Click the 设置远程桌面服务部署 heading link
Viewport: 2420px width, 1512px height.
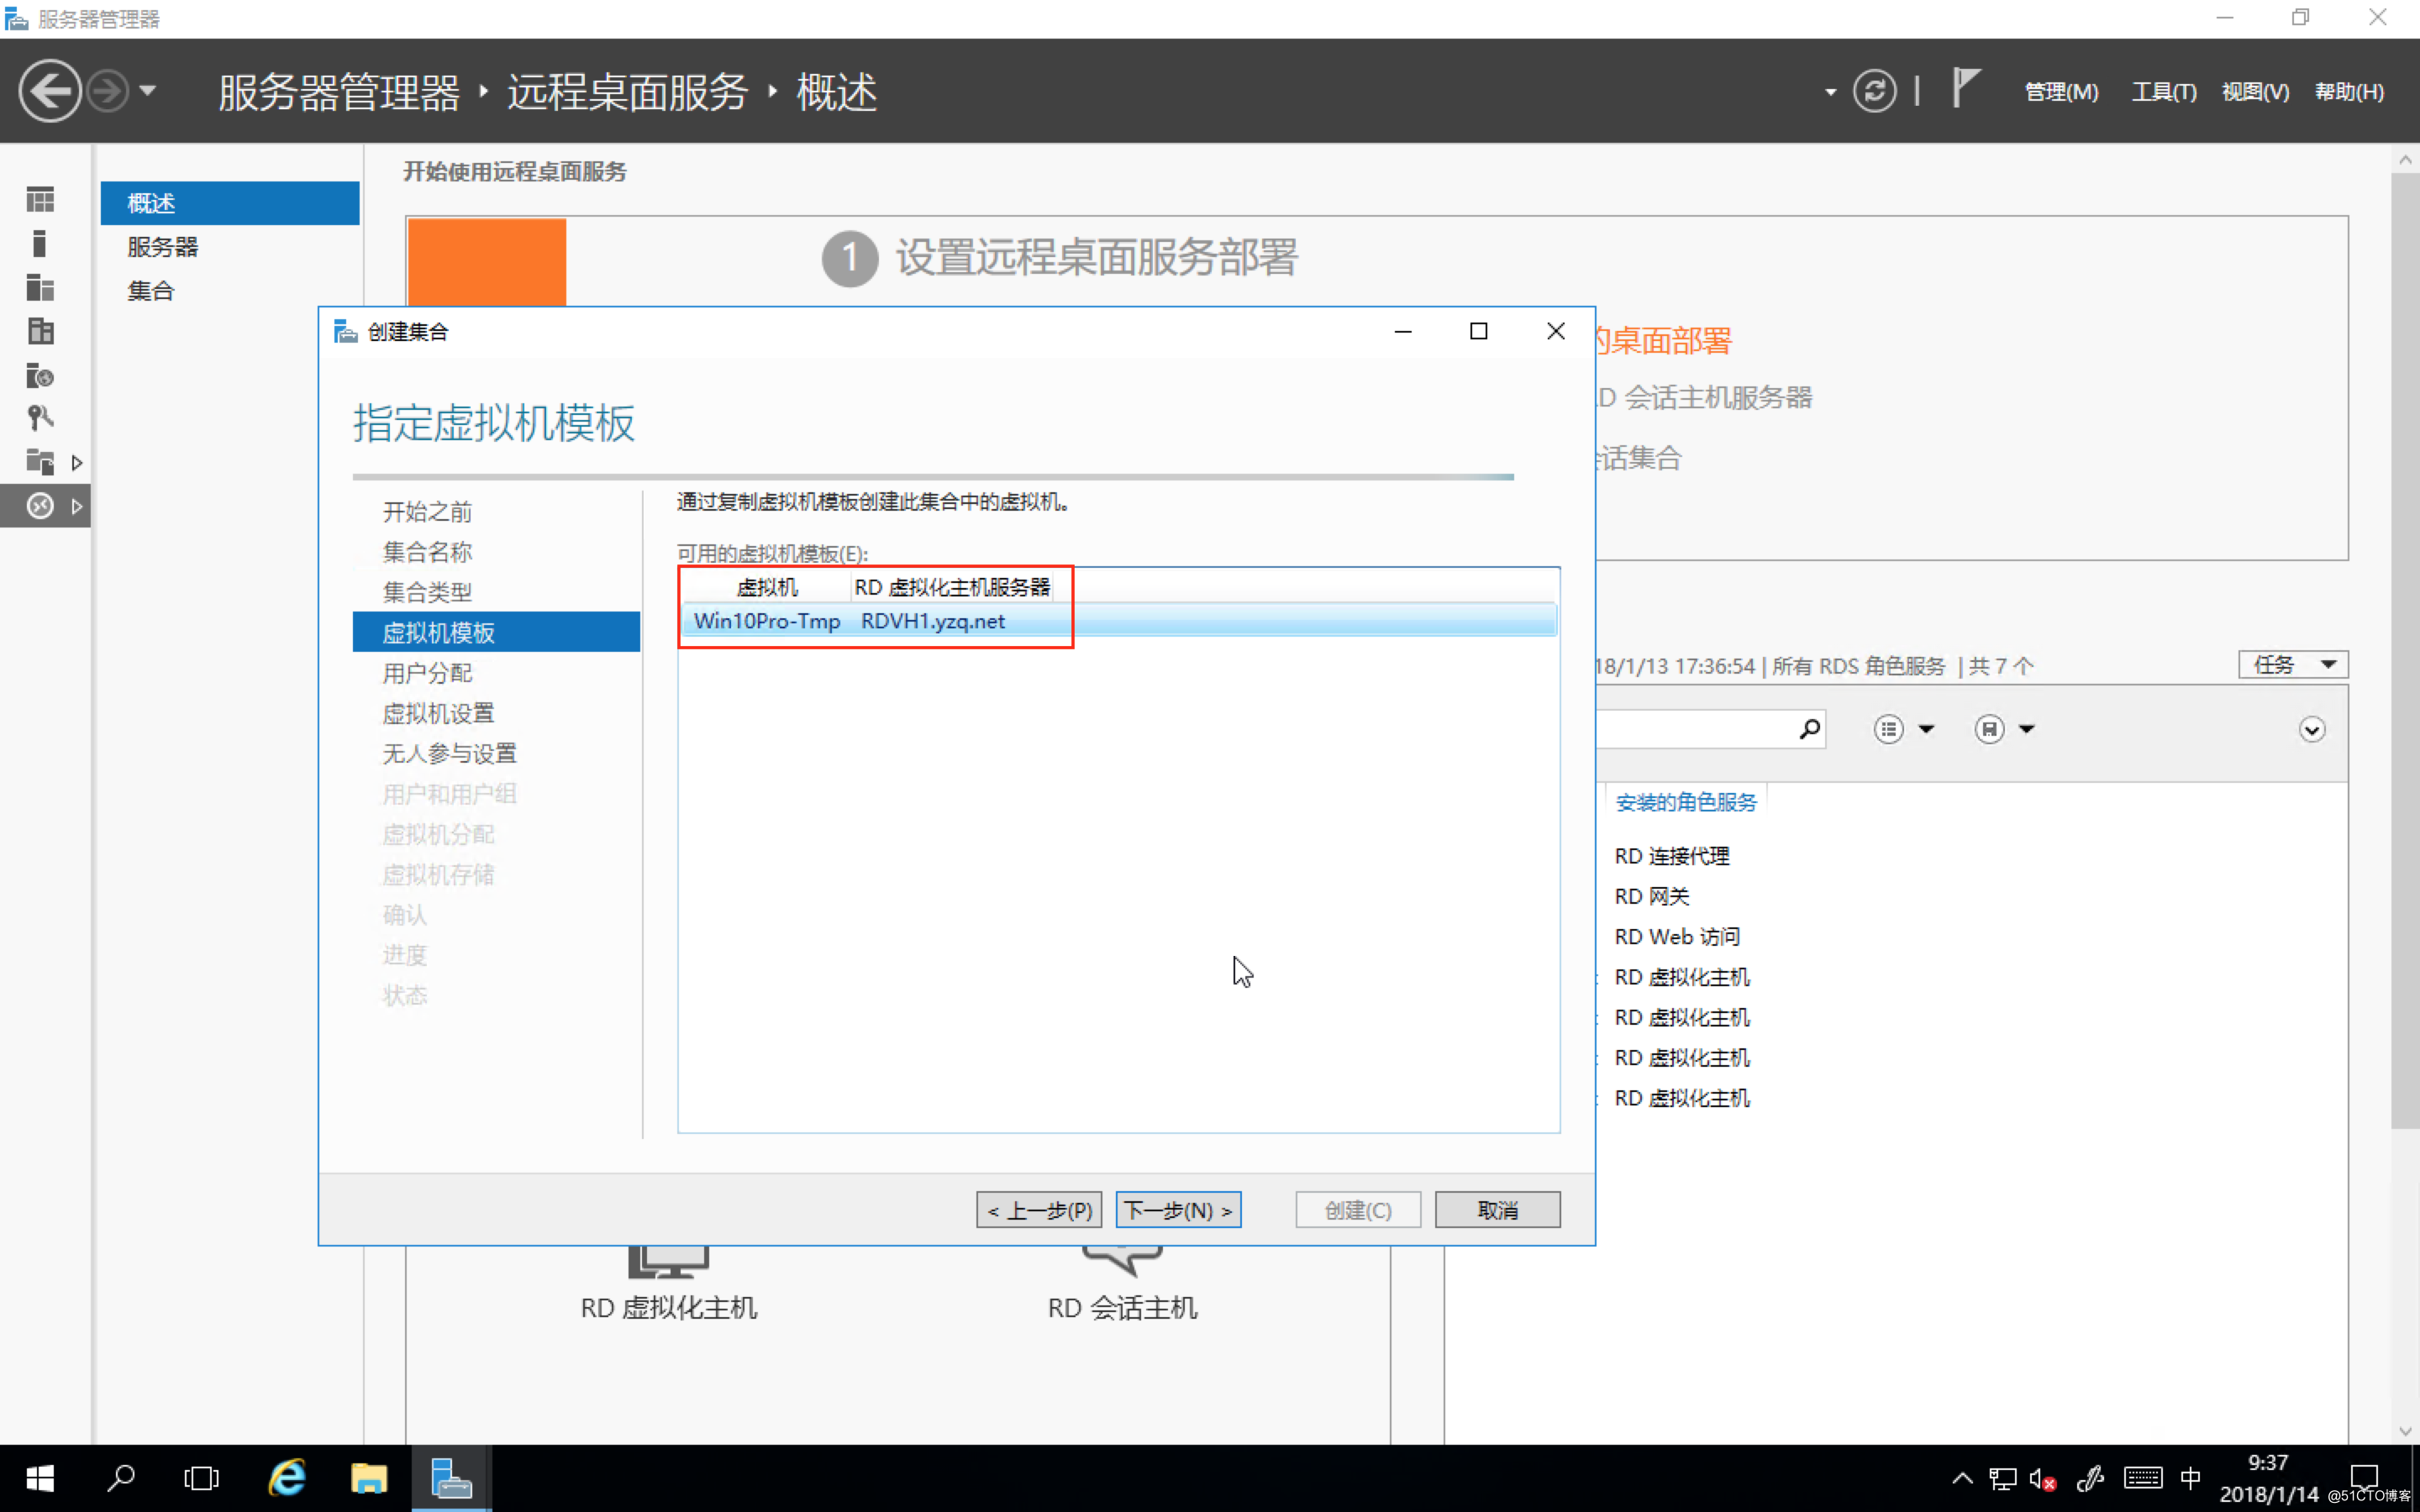coord(1096,258)
